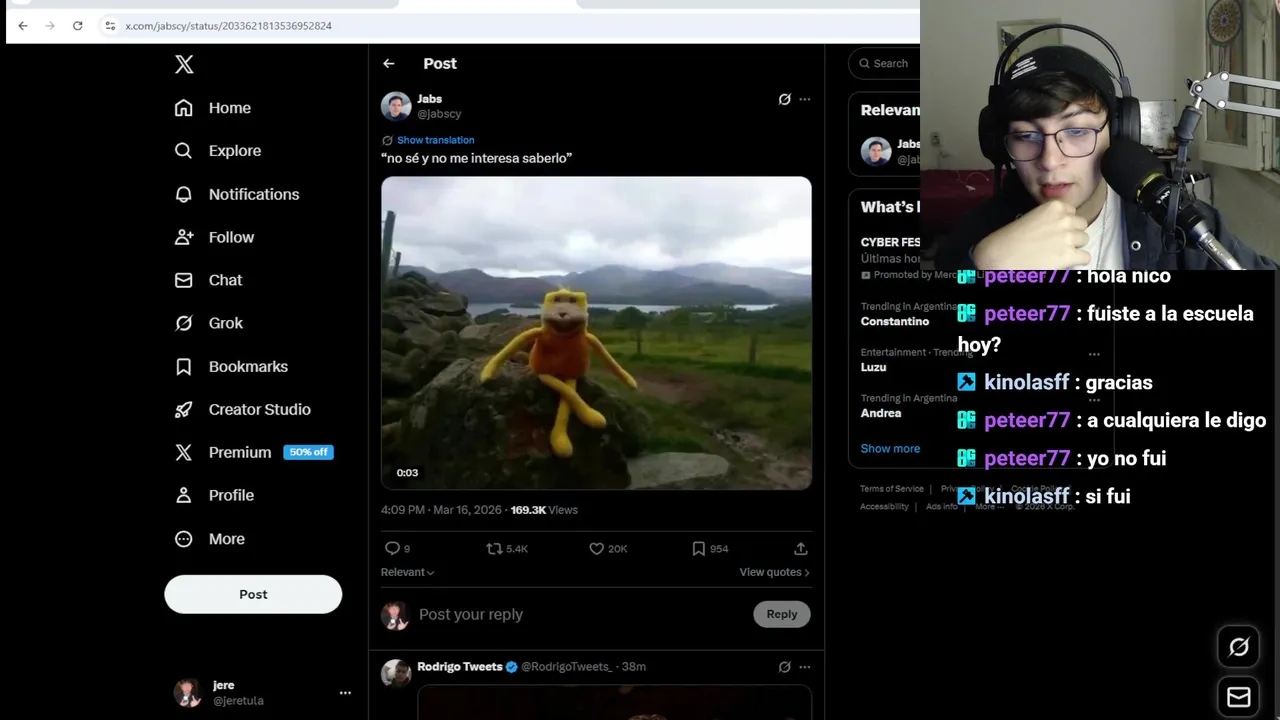Click jere account avatar
This screenshot has height=720, width=1280.
[x=187, y=692]
